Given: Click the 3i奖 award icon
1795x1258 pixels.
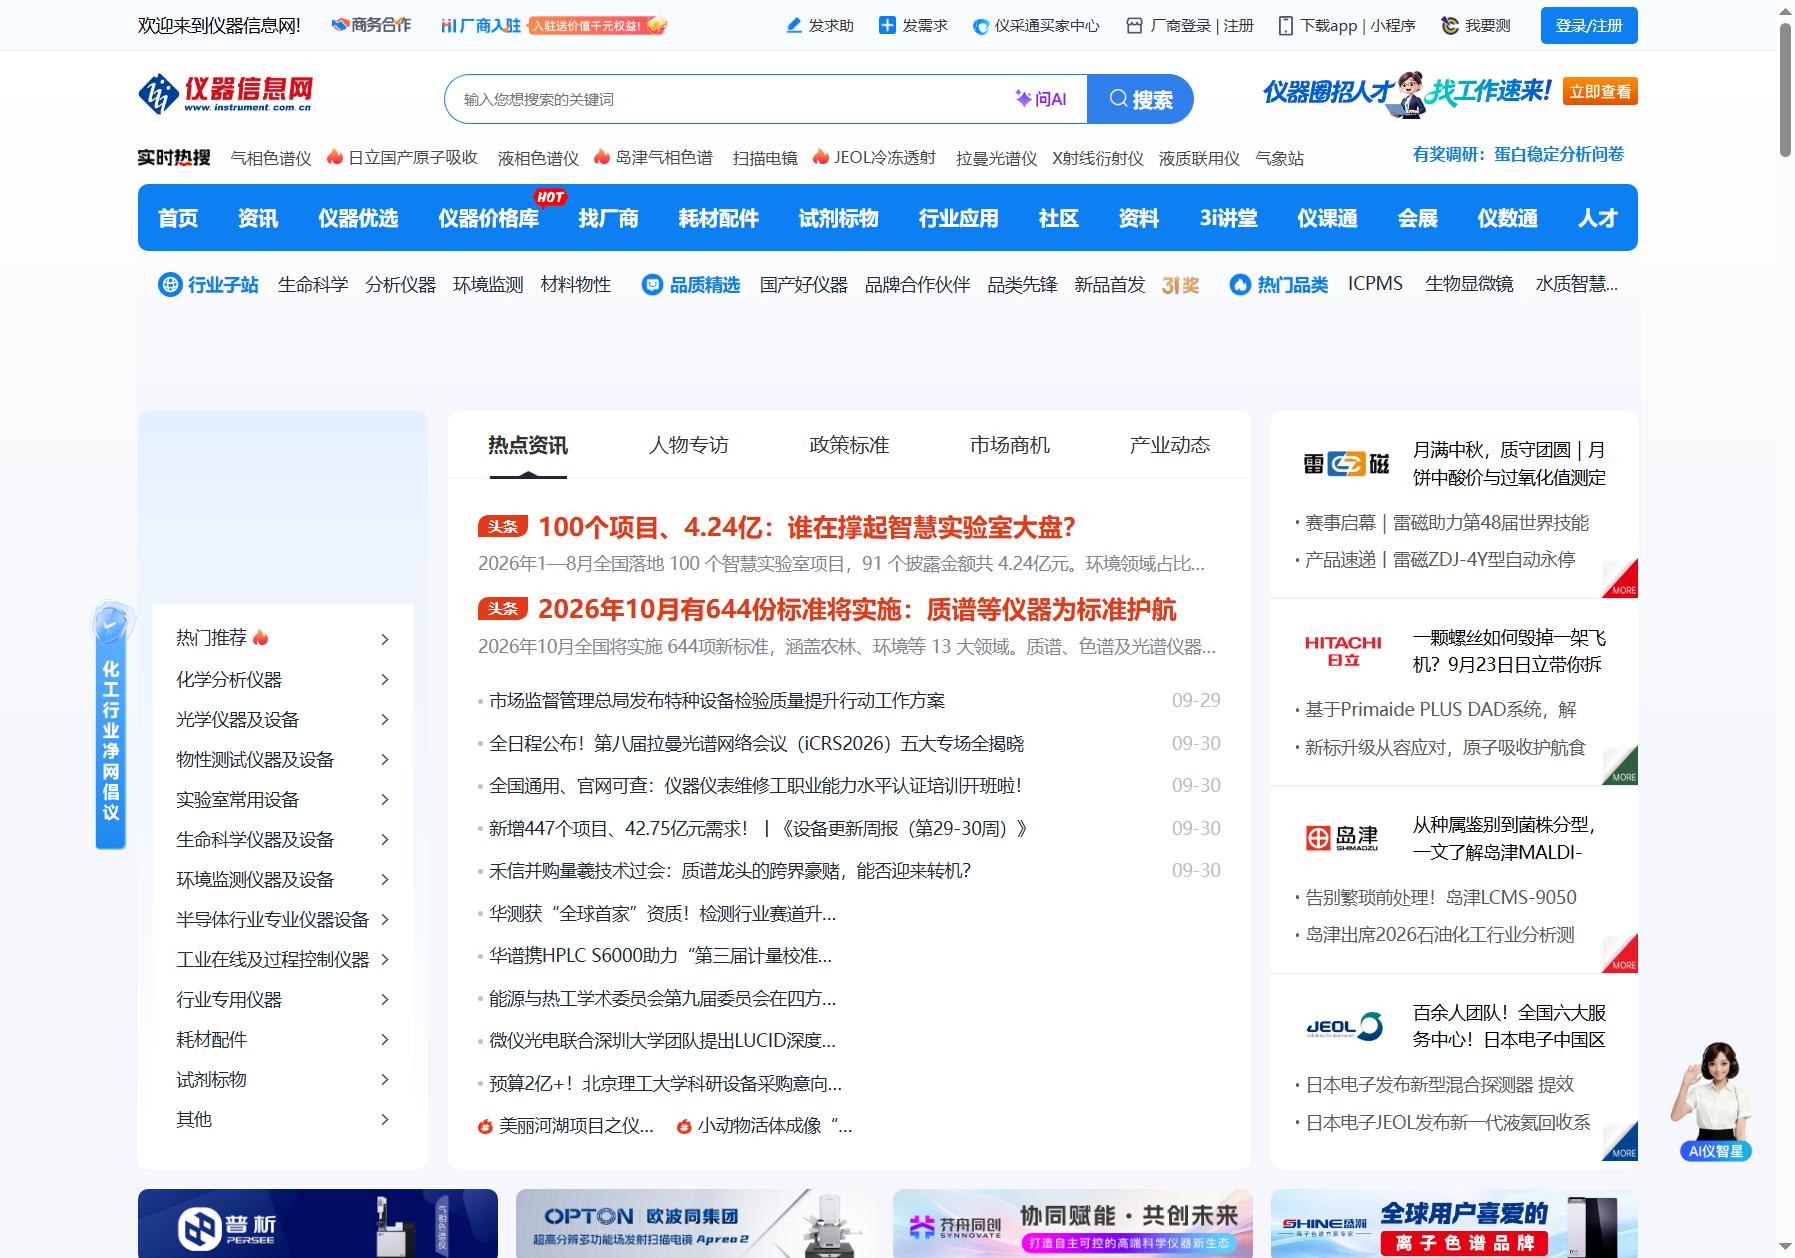Looking at the screenshot, I should point(1180,285).
